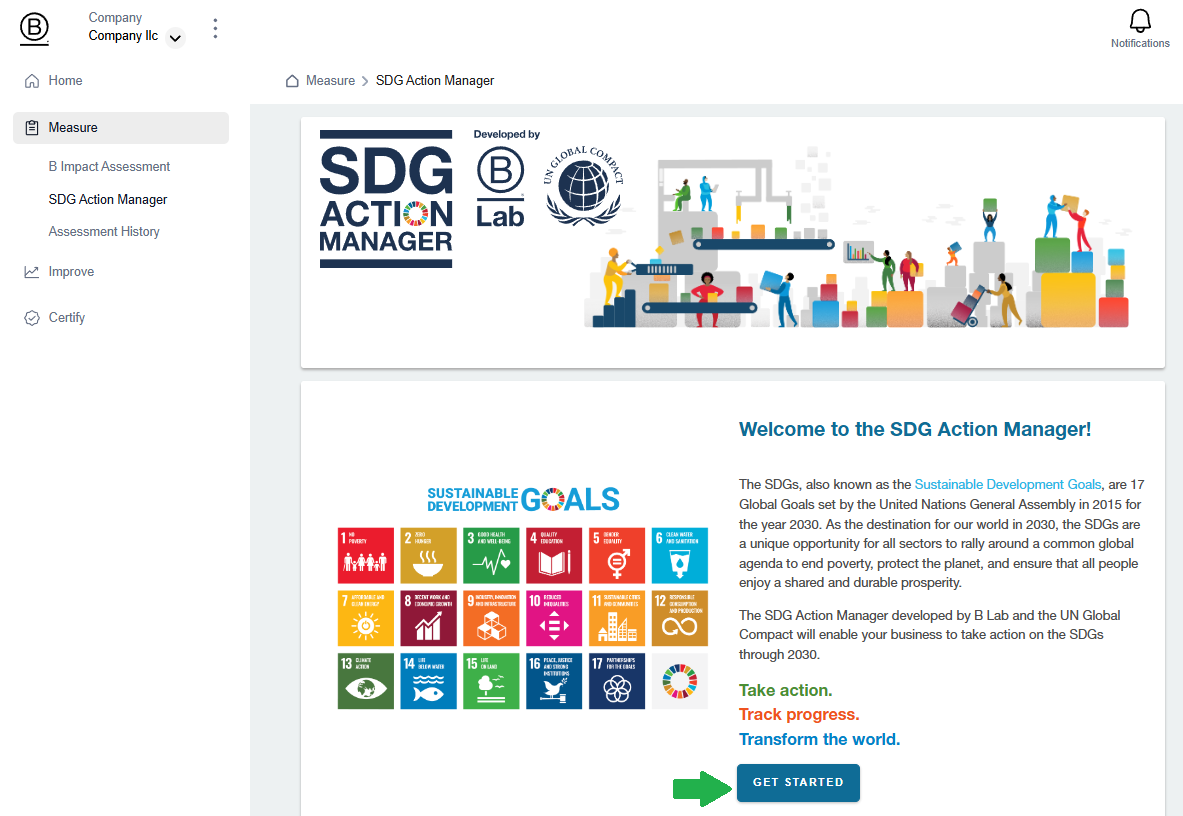Click the Sustainable Development Goals link
Screen dimensions: 1183x816
pos(1008,484)
